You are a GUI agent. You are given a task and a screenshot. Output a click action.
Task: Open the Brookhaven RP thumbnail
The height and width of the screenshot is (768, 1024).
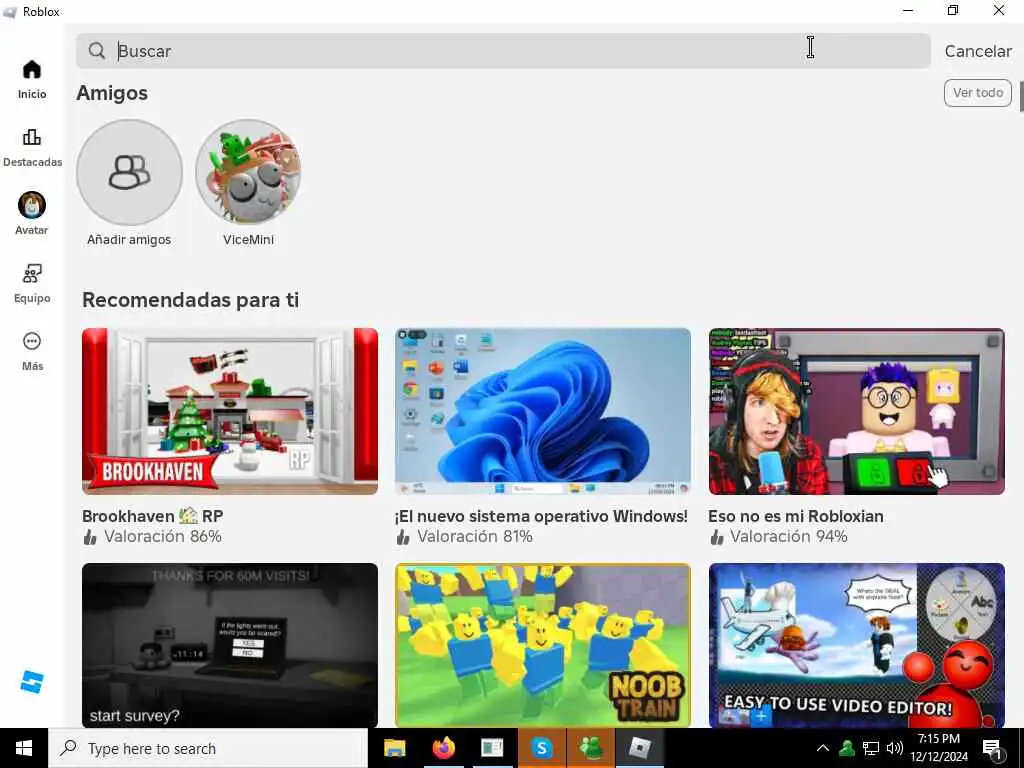(x=230, y=411)
